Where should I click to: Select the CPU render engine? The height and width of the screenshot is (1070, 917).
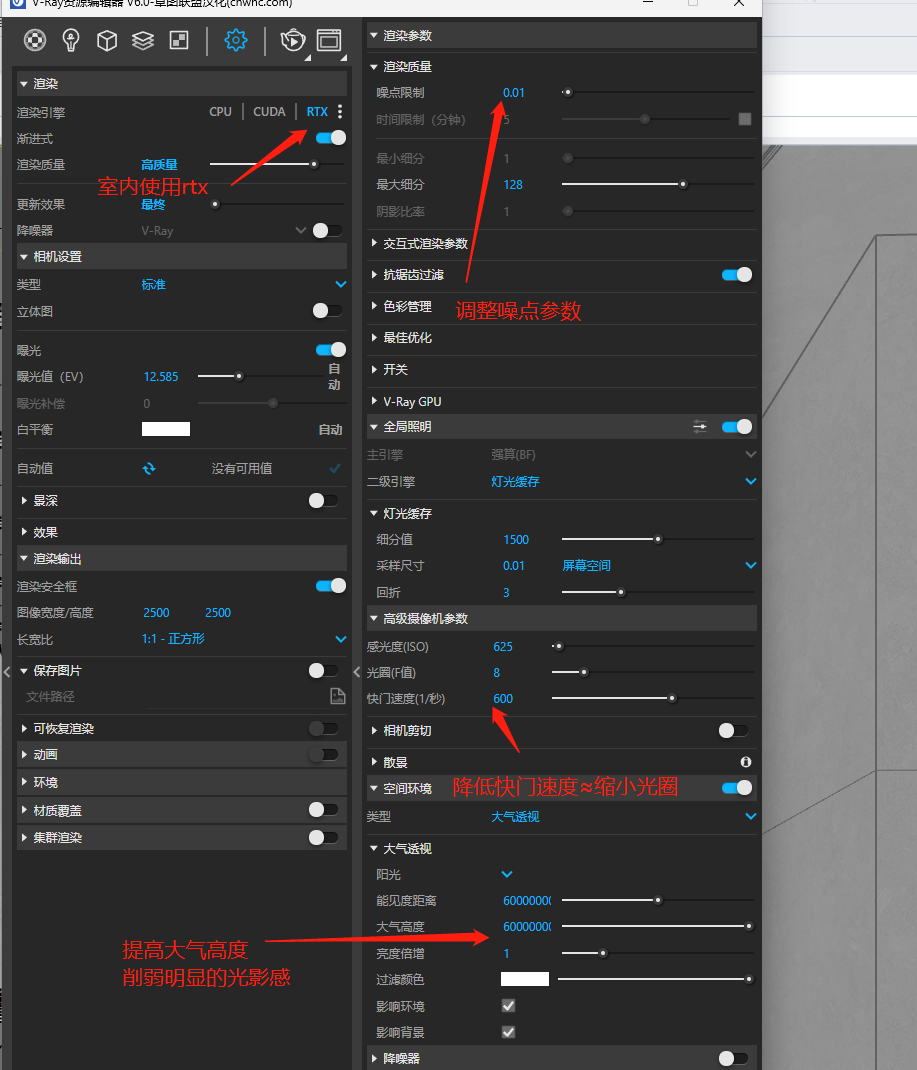(220, 112)
